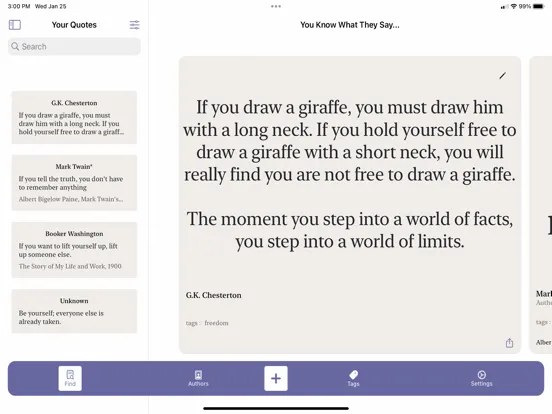Select the Booker Washington quote card
Viewport: 552px width, 414px height.
coord(74,250)
